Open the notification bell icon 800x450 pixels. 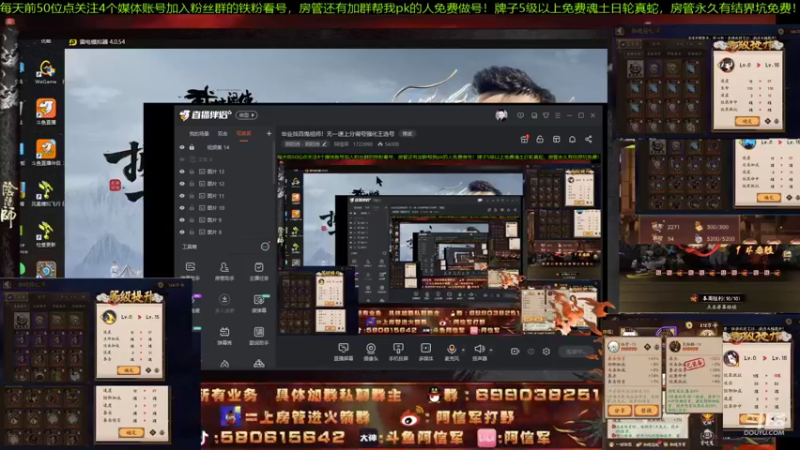(x=572, y=139)
